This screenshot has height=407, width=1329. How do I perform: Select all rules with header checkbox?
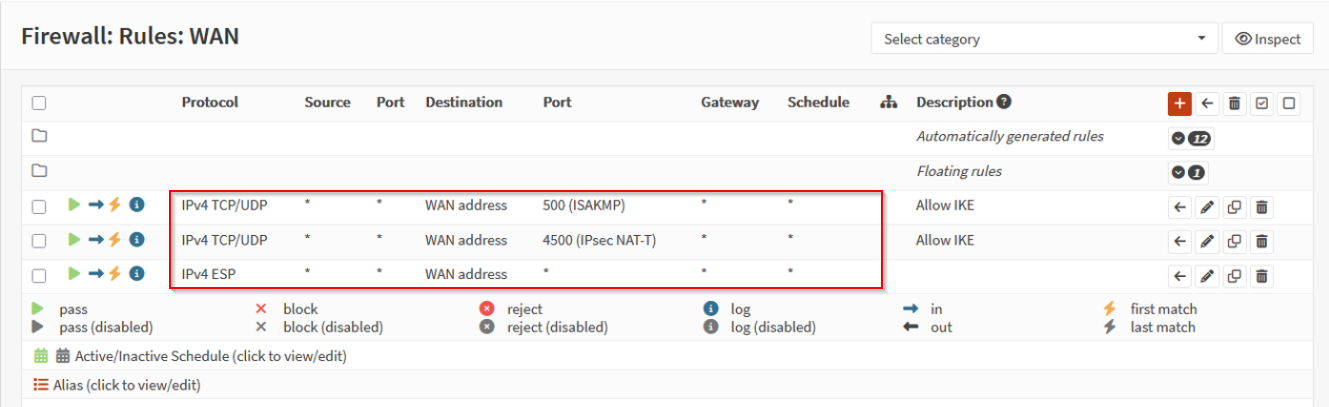pyautogui.click(x=39, y=103)
